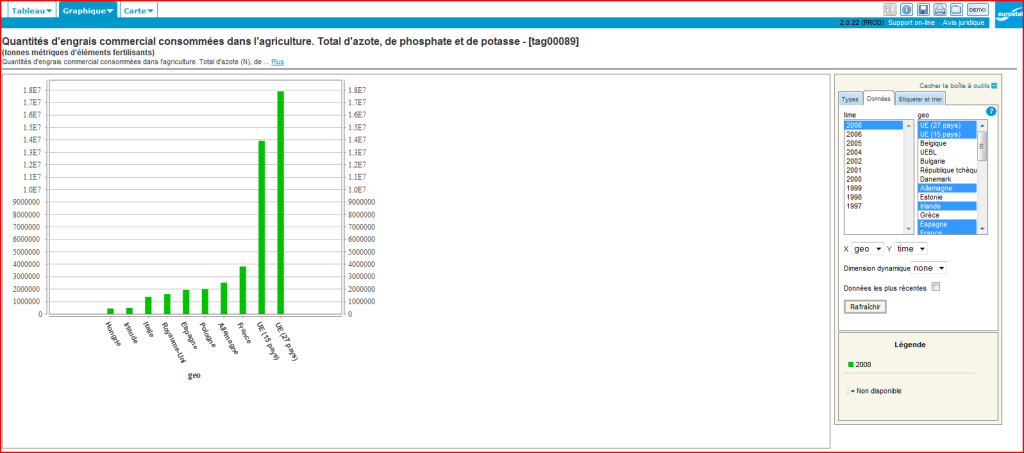The image size is (1024, 453).
Task: Click the geo list scroll down arrow
Action: 982,229
